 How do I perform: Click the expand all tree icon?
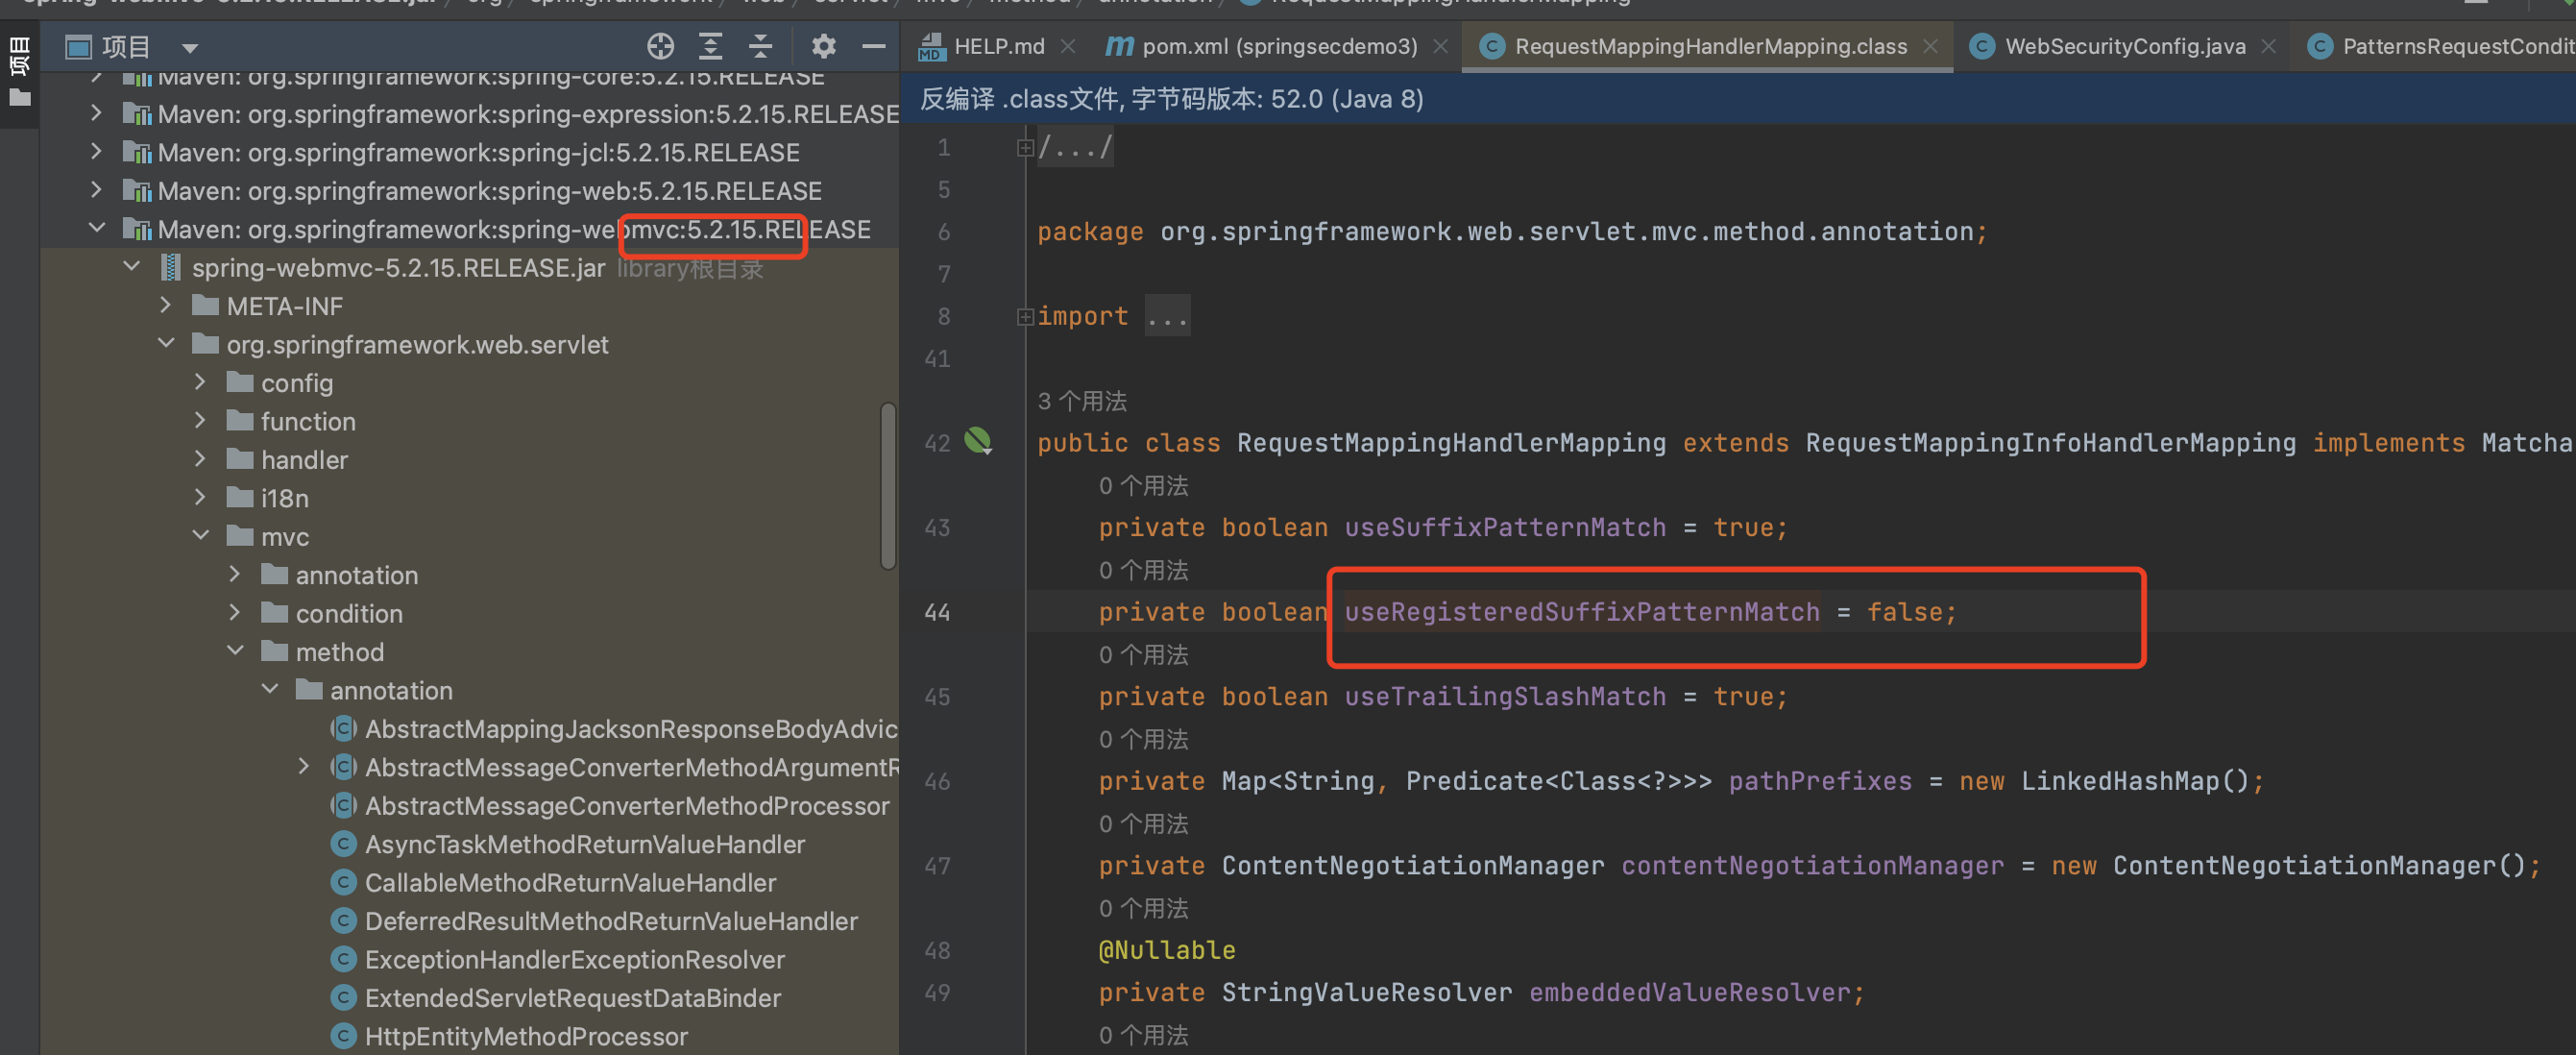pos(710,46)
